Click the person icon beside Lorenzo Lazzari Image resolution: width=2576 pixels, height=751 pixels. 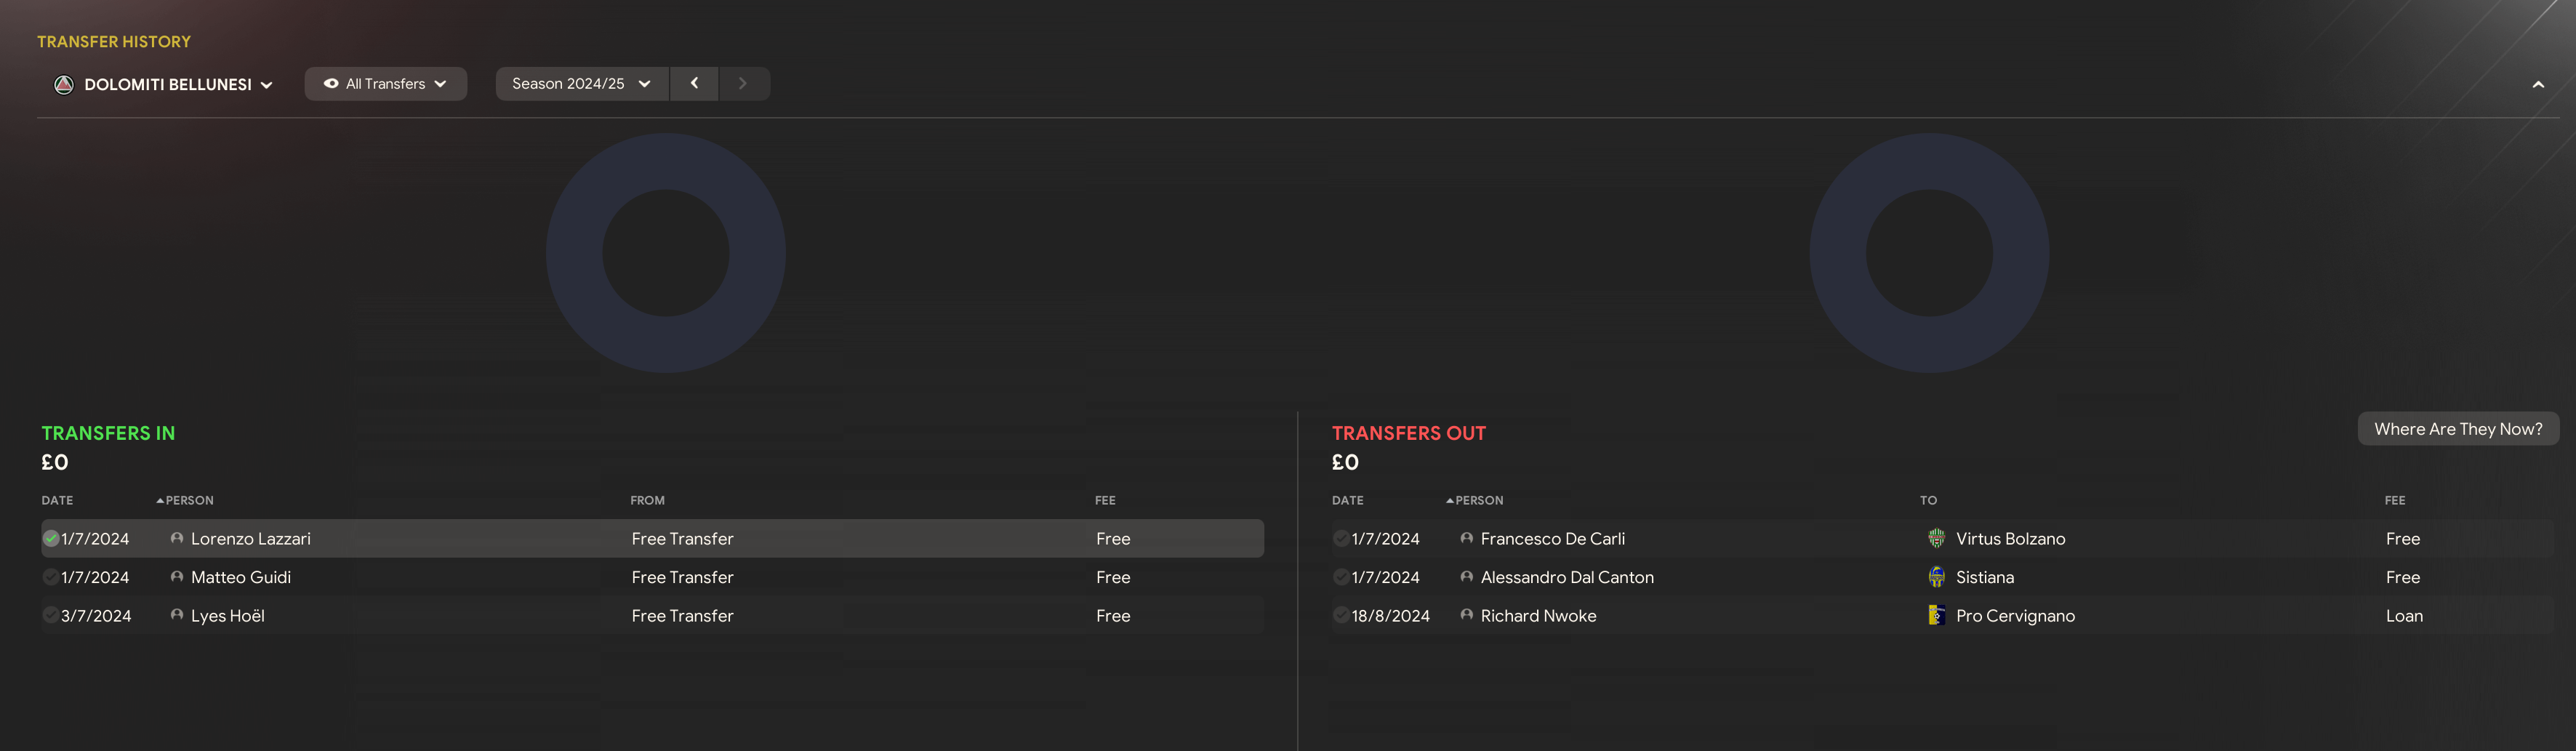(177, 539)
